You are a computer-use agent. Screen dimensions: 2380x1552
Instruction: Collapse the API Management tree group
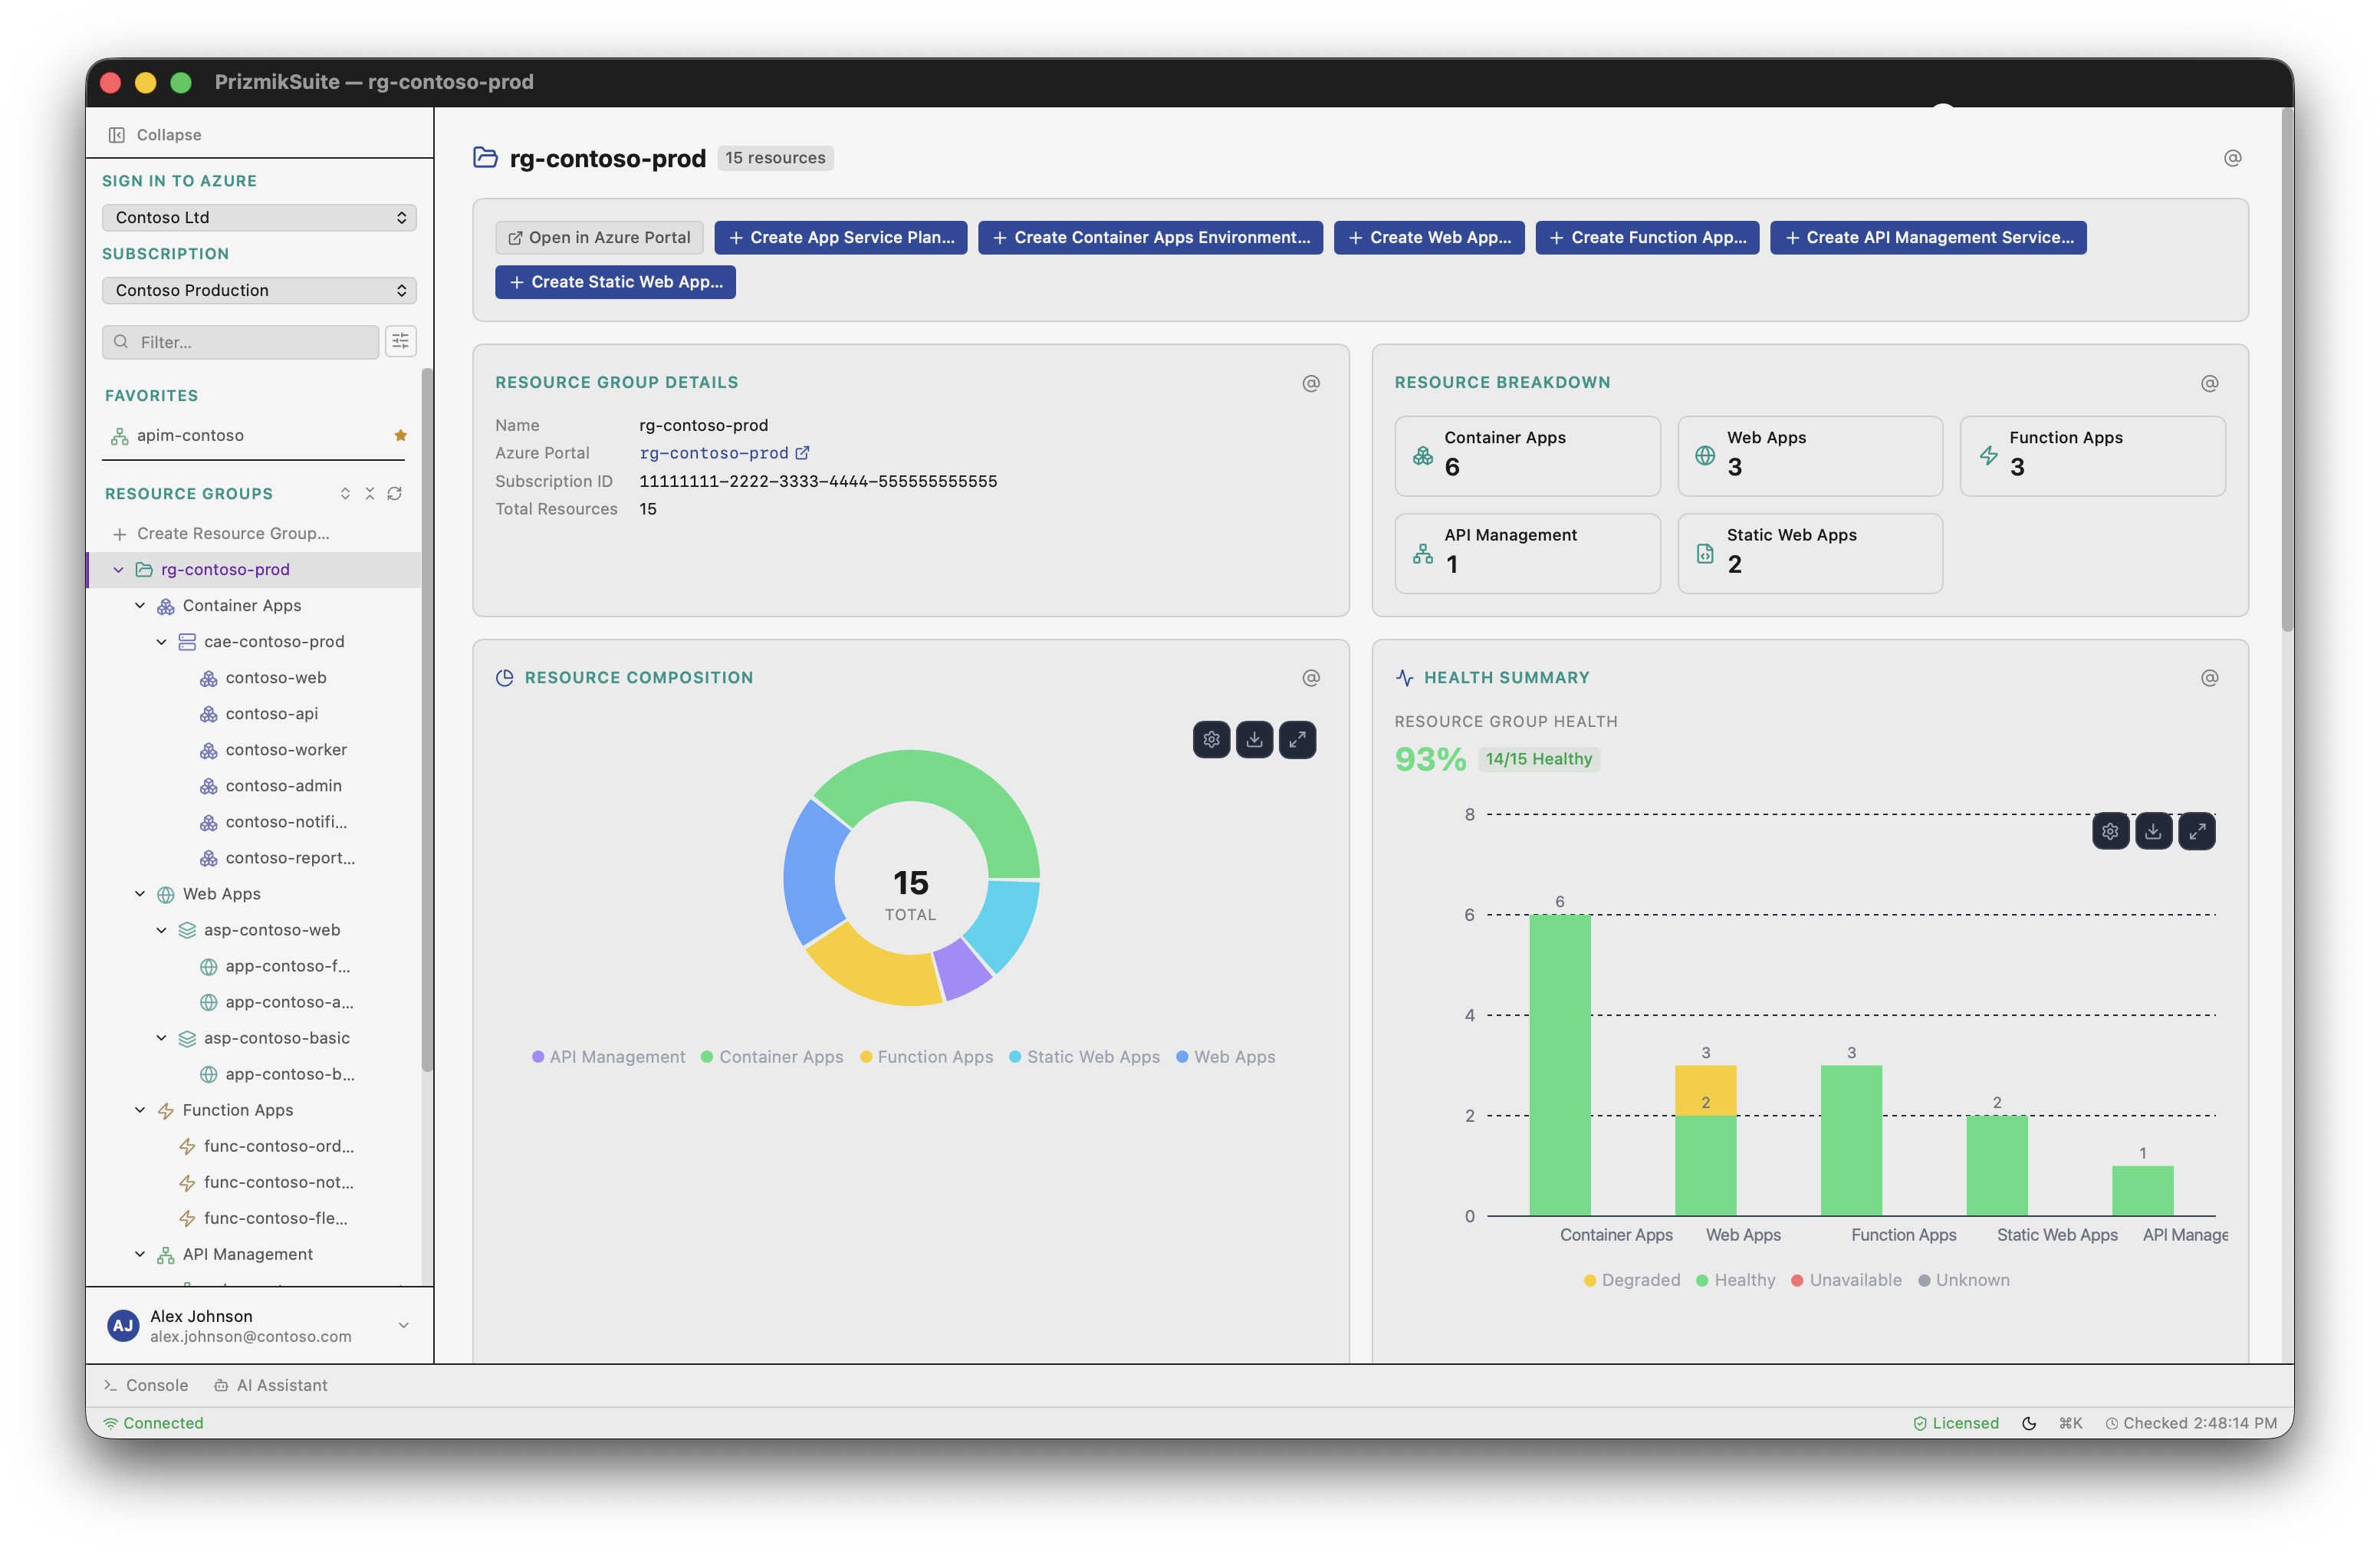(140, 1253)
